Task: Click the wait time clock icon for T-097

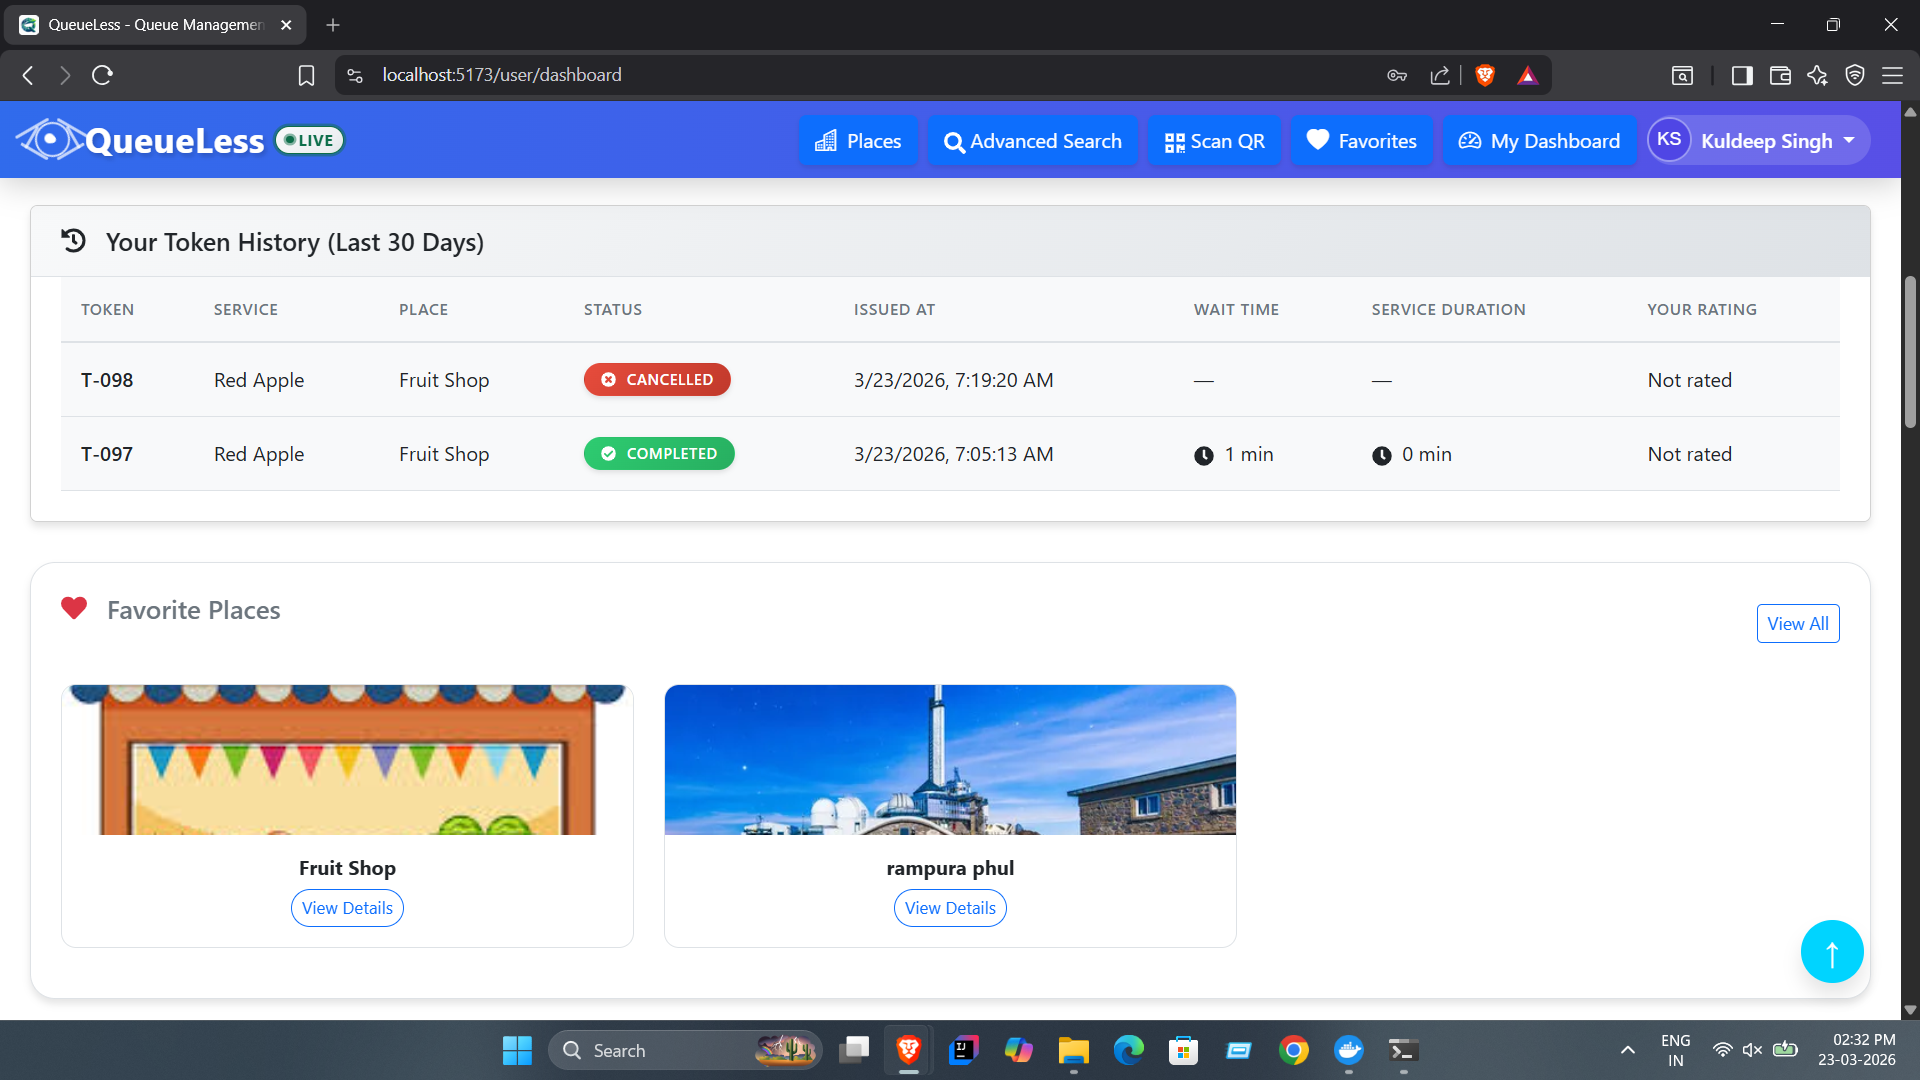Action: [1204, 455]
